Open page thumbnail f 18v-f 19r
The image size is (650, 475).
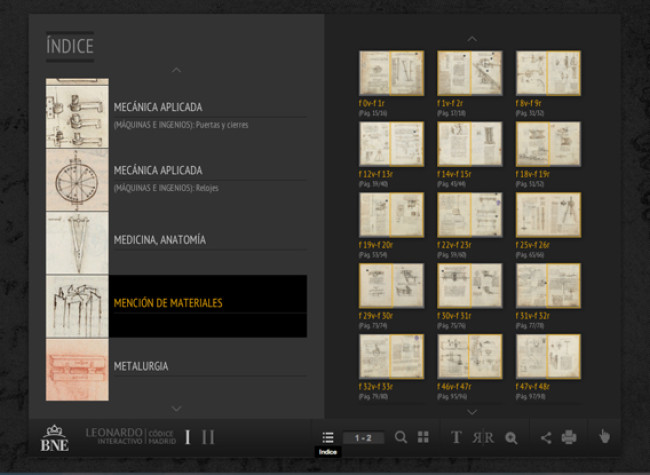pyautogui.click(x=548, y=144)
